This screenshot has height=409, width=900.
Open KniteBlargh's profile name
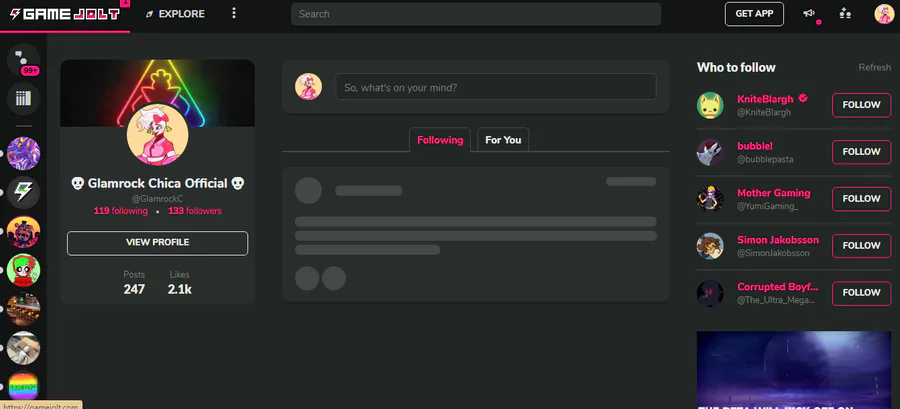tap(765, 99)
